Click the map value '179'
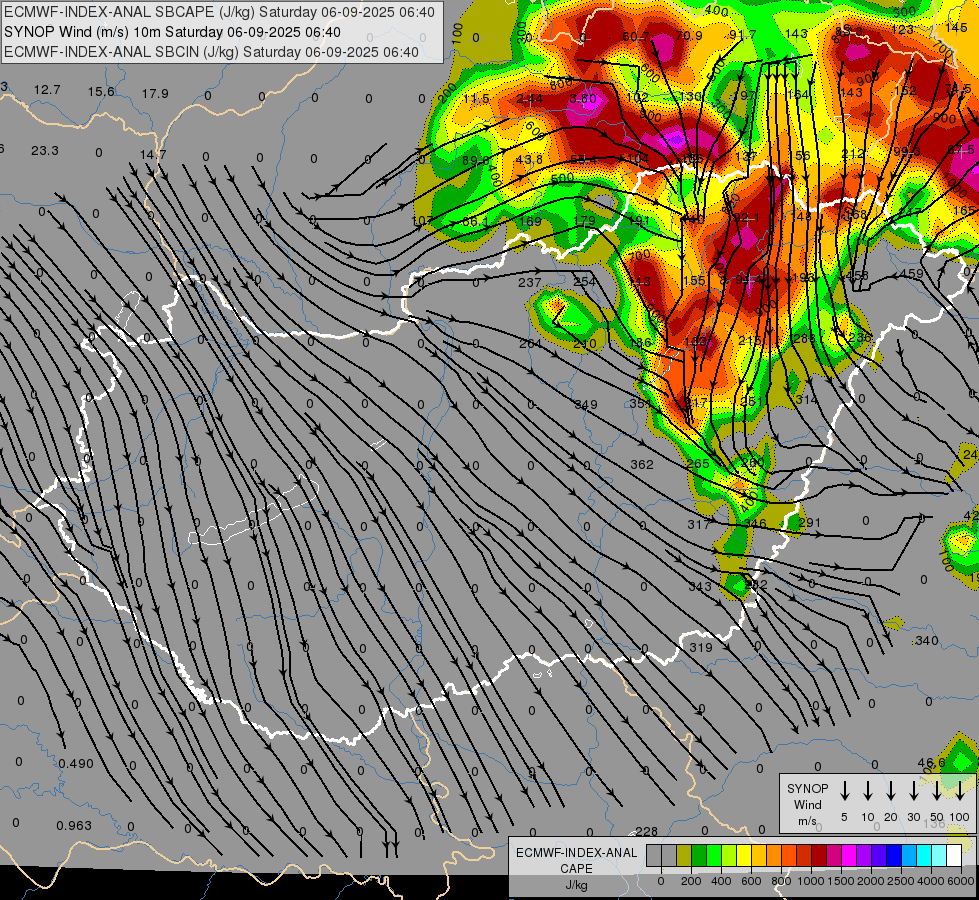Viewport: 979px width, 900px height. click(584, 220)
